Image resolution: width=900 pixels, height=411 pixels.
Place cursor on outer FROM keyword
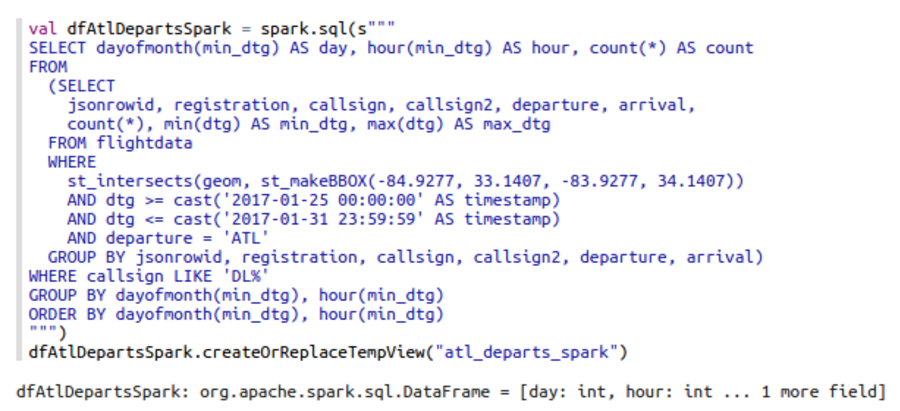(48, 67)
